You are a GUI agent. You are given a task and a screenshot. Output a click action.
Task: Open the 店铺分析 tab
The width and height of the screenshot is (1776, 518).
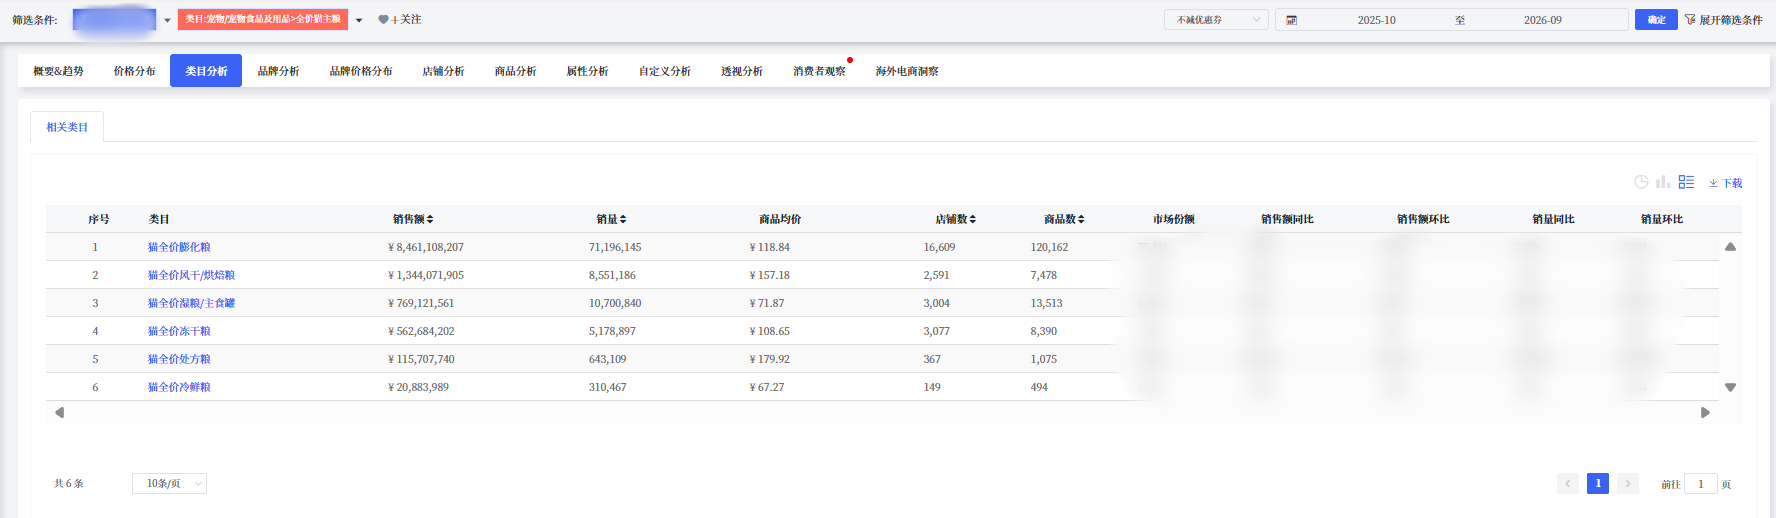pyautogui.click(x=443, y=71)
